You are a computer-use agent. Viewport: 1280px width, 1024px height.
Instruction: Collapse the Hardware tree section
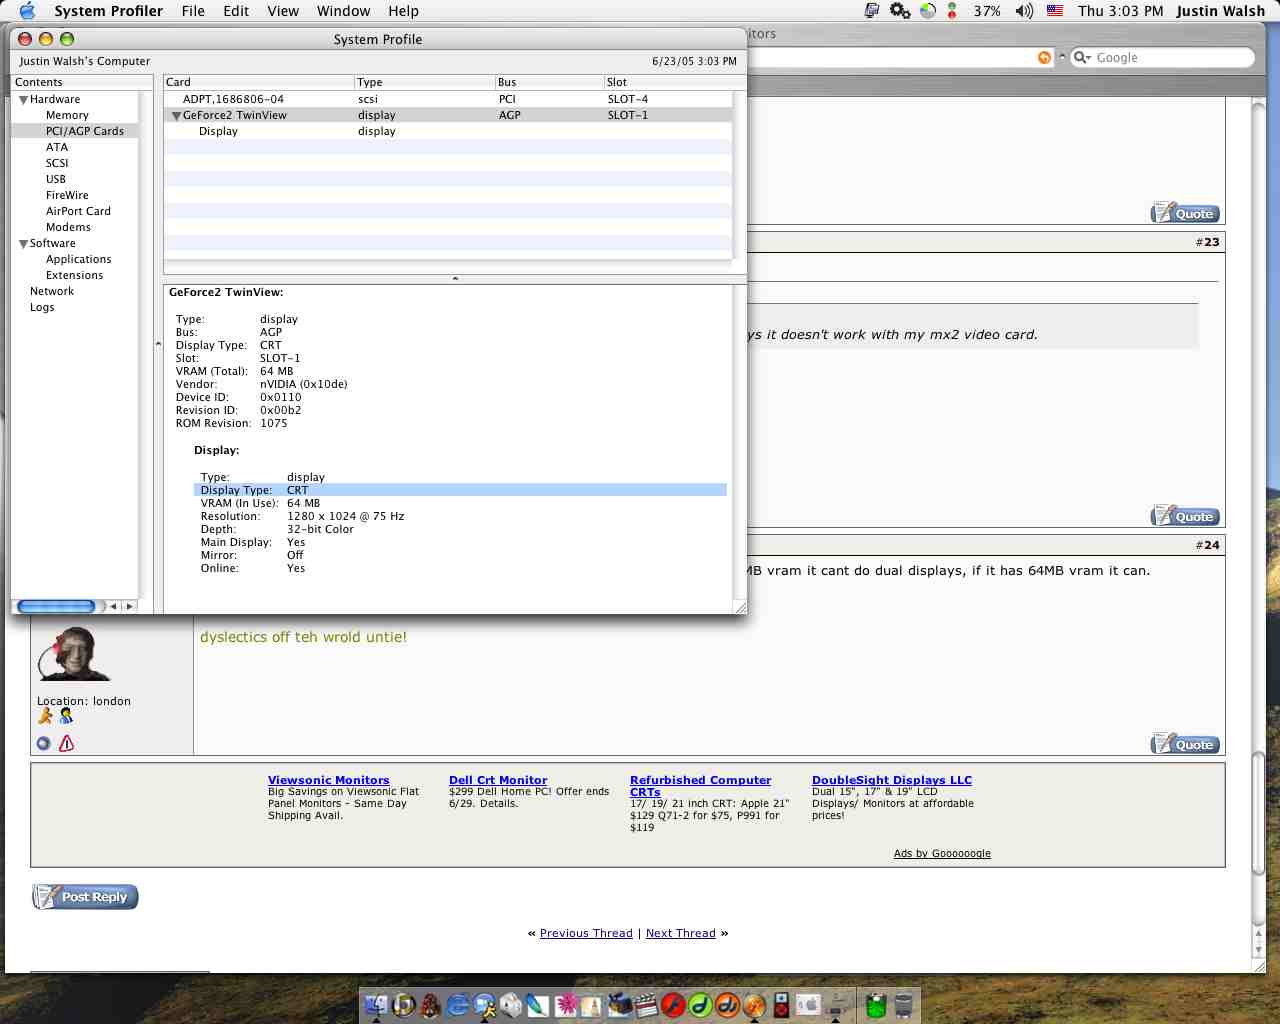[23, 100]
